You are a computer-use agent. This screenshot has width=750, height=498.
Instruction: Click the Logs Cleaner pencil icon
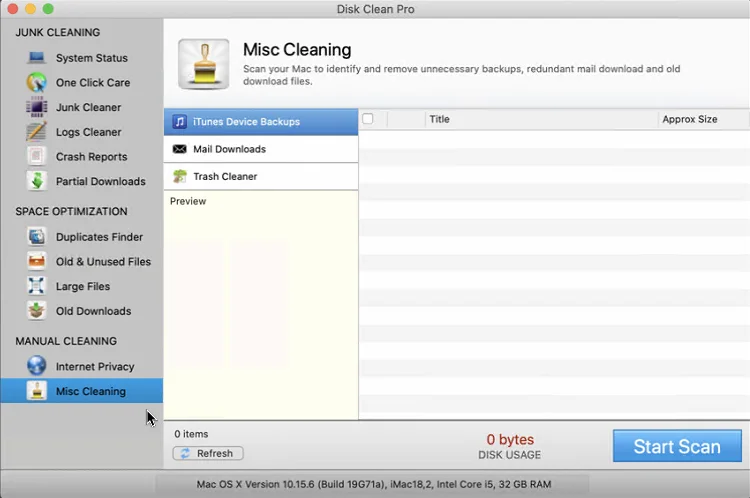(x=36, y=132)
